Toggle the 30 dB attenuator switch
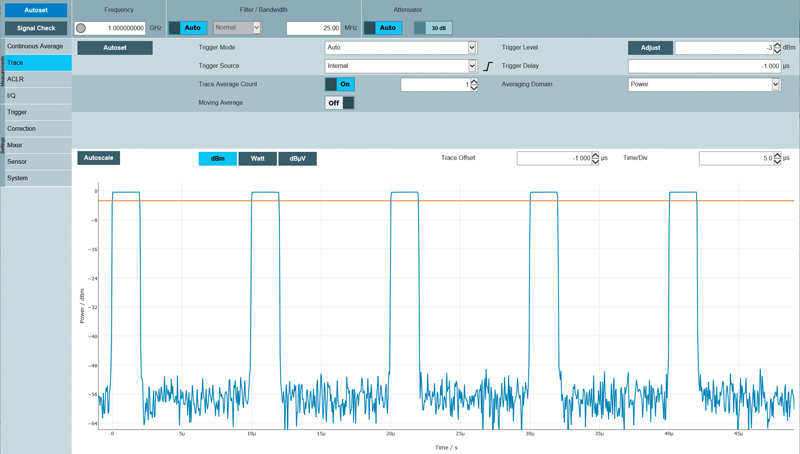Screen dimensions: 800x454 coord(433,28)
